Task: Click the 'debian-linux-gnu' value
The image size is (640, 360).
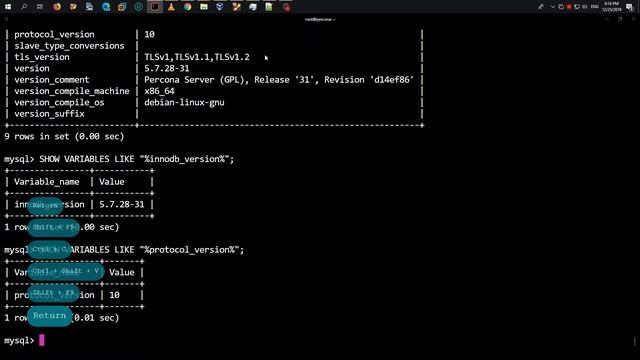Action: coord(184,102)
